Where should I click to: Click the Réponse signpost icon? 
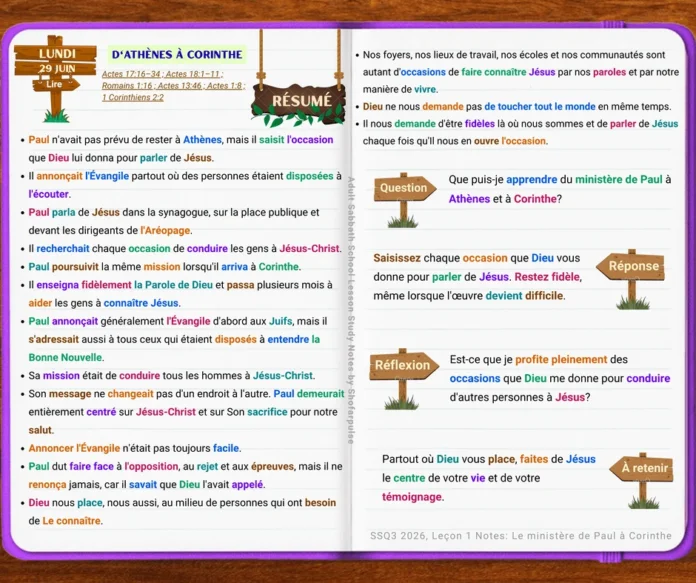tap(631, 279)
